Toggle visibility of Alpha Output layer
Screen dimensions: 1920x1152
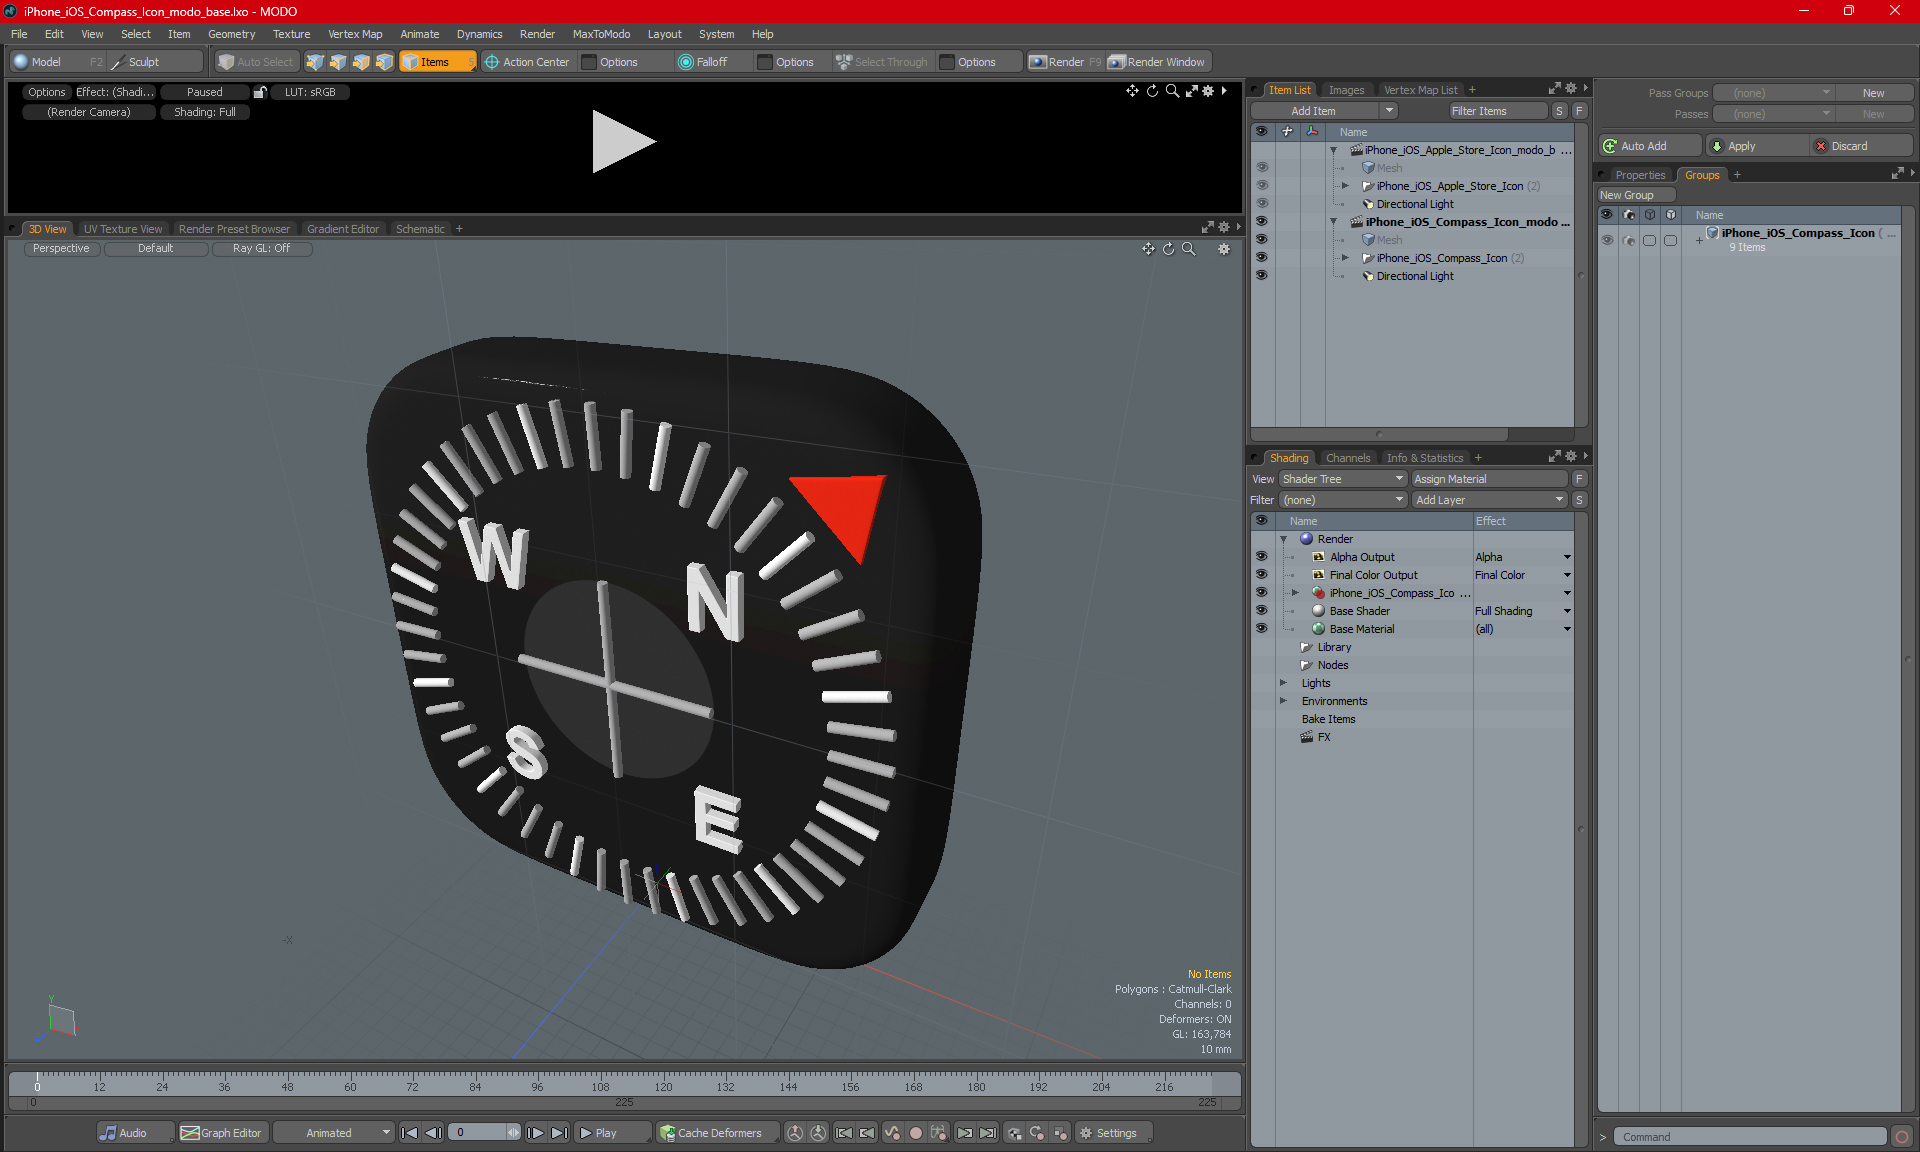pyautogui.click(x=1261, y=557)
